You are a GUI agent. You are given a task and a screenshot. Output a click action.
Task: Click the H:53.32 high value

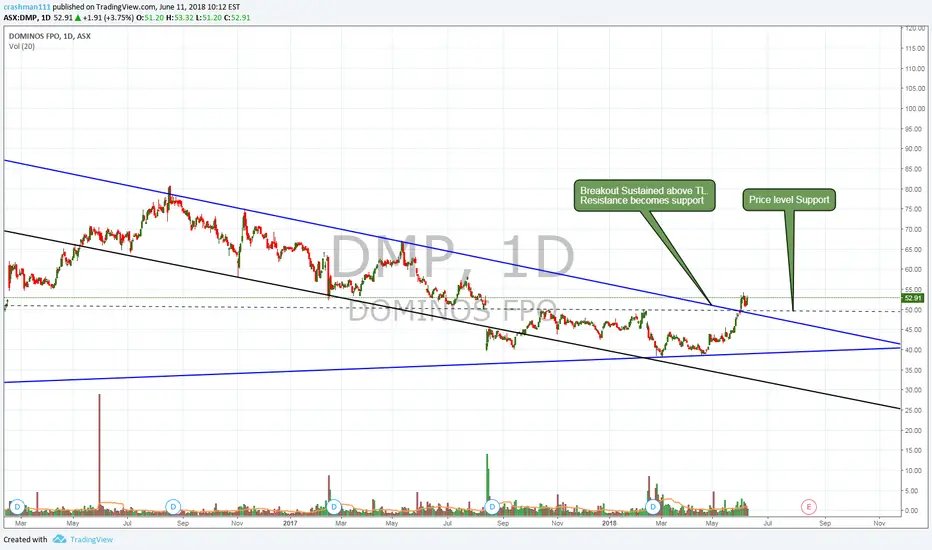click(180, 18)
